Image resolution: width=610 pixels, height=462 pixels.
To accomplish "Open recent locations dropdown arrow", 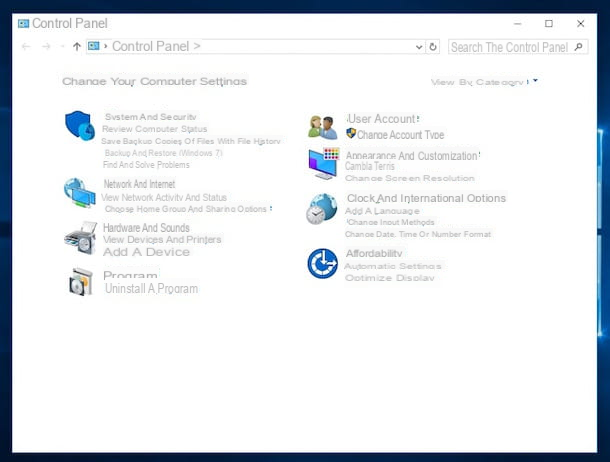I will 62,47.
